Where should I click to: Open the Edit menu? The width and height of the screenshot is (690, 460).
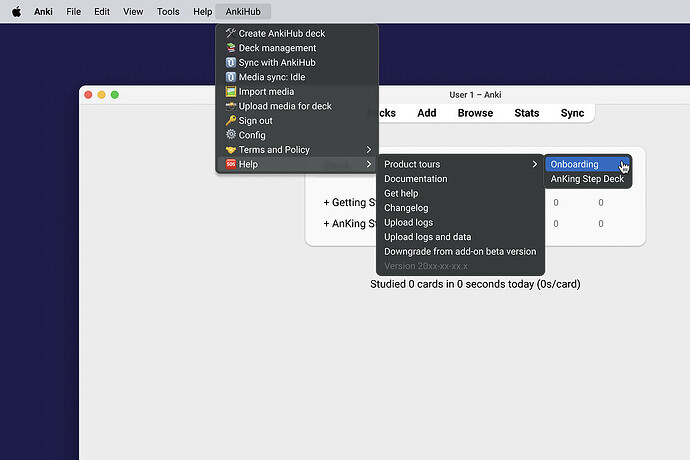(102, 11)
